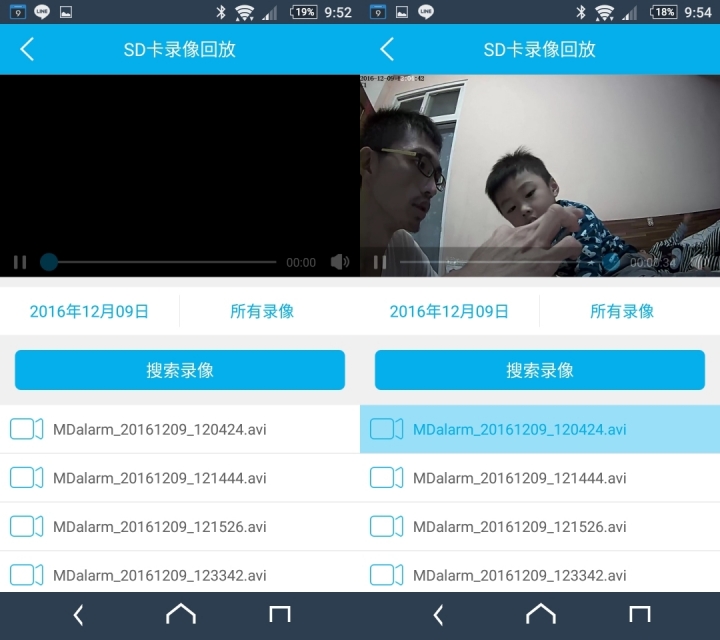Pause playback in the right video player

[x=380, y=262]
